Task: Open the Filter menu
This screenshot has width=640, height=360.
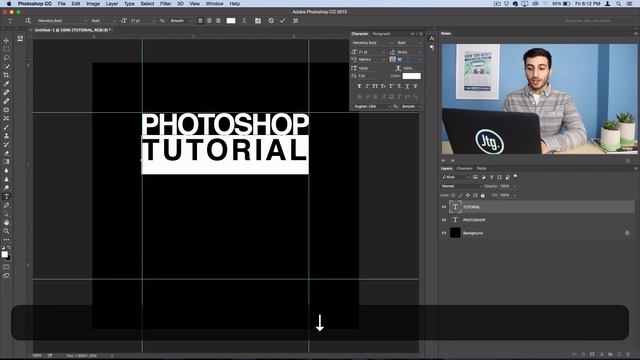Action: coord(165,4)
